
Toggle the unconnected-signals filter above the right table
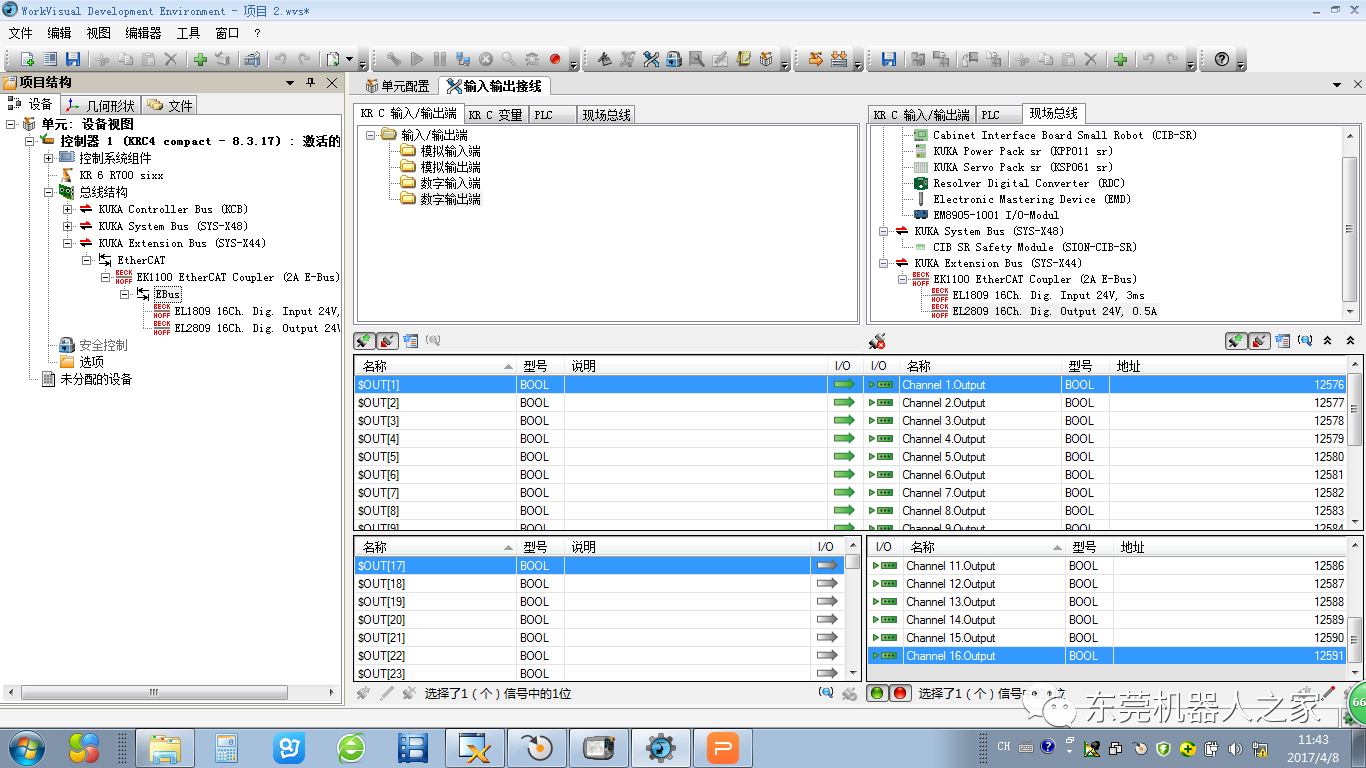[x=1259, y=341]
